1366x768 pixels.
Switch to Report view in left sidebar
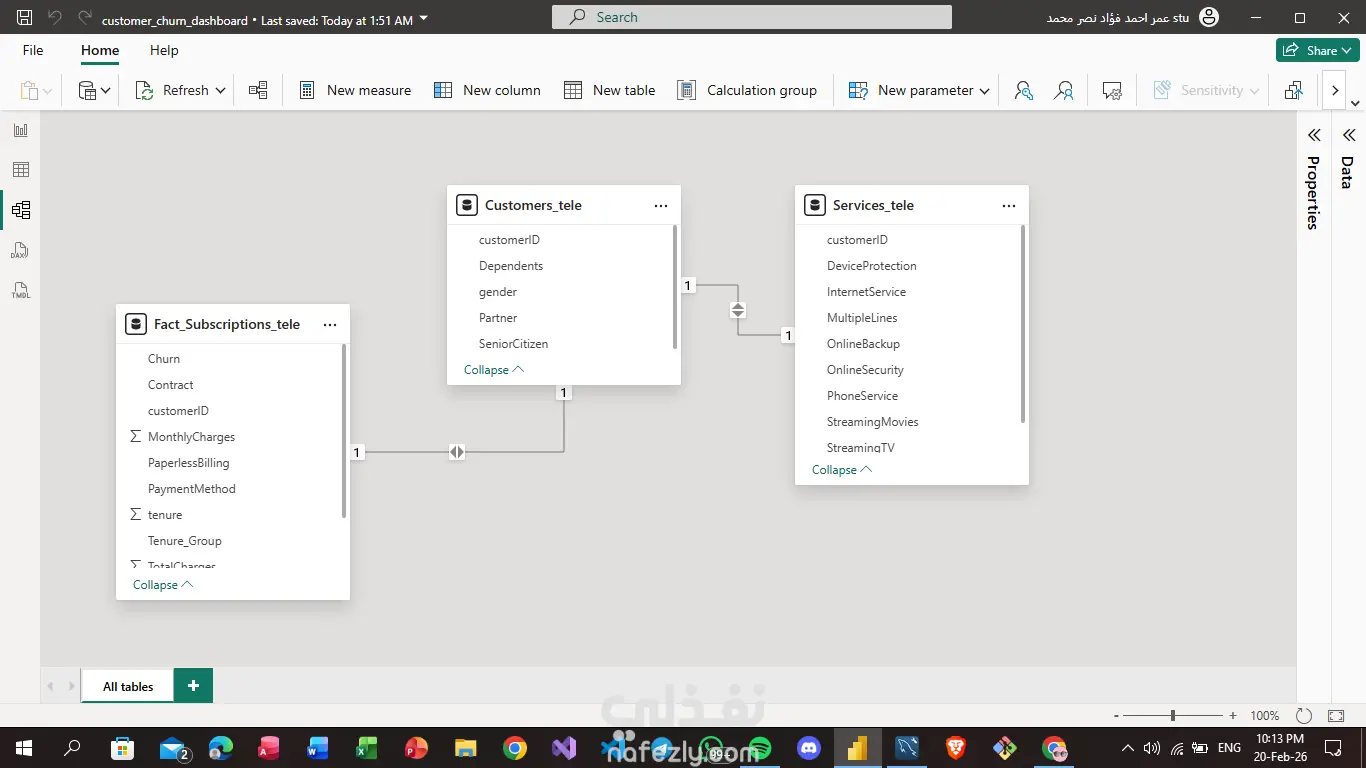(x=21, y=130)
